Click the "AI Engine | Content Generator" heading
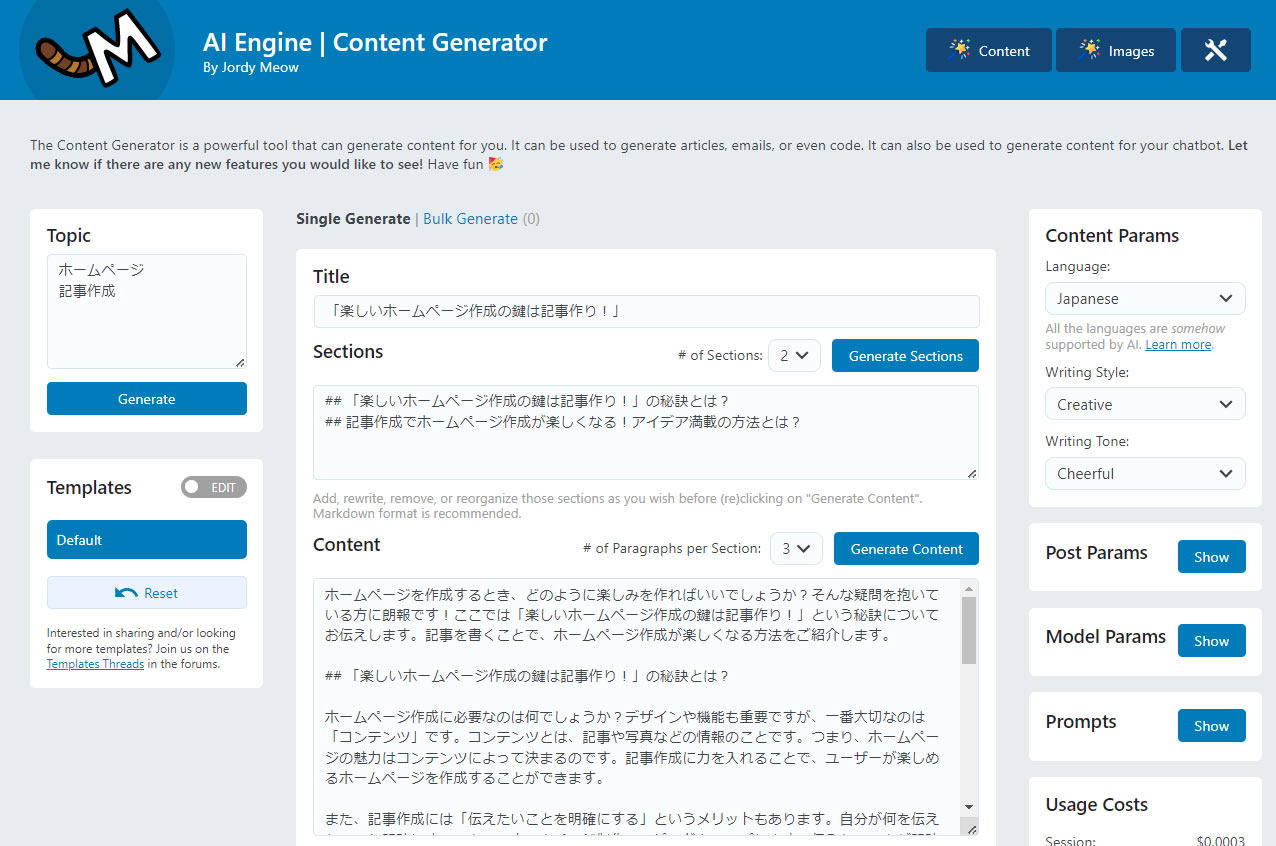Viewport: 1276px width, 846px height. coord(375,42)
